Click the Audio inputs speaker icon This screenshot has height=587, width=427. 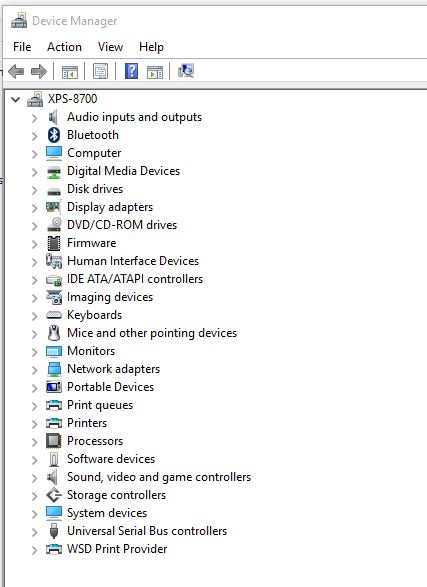pyautogui.click(x=54, y=117)
